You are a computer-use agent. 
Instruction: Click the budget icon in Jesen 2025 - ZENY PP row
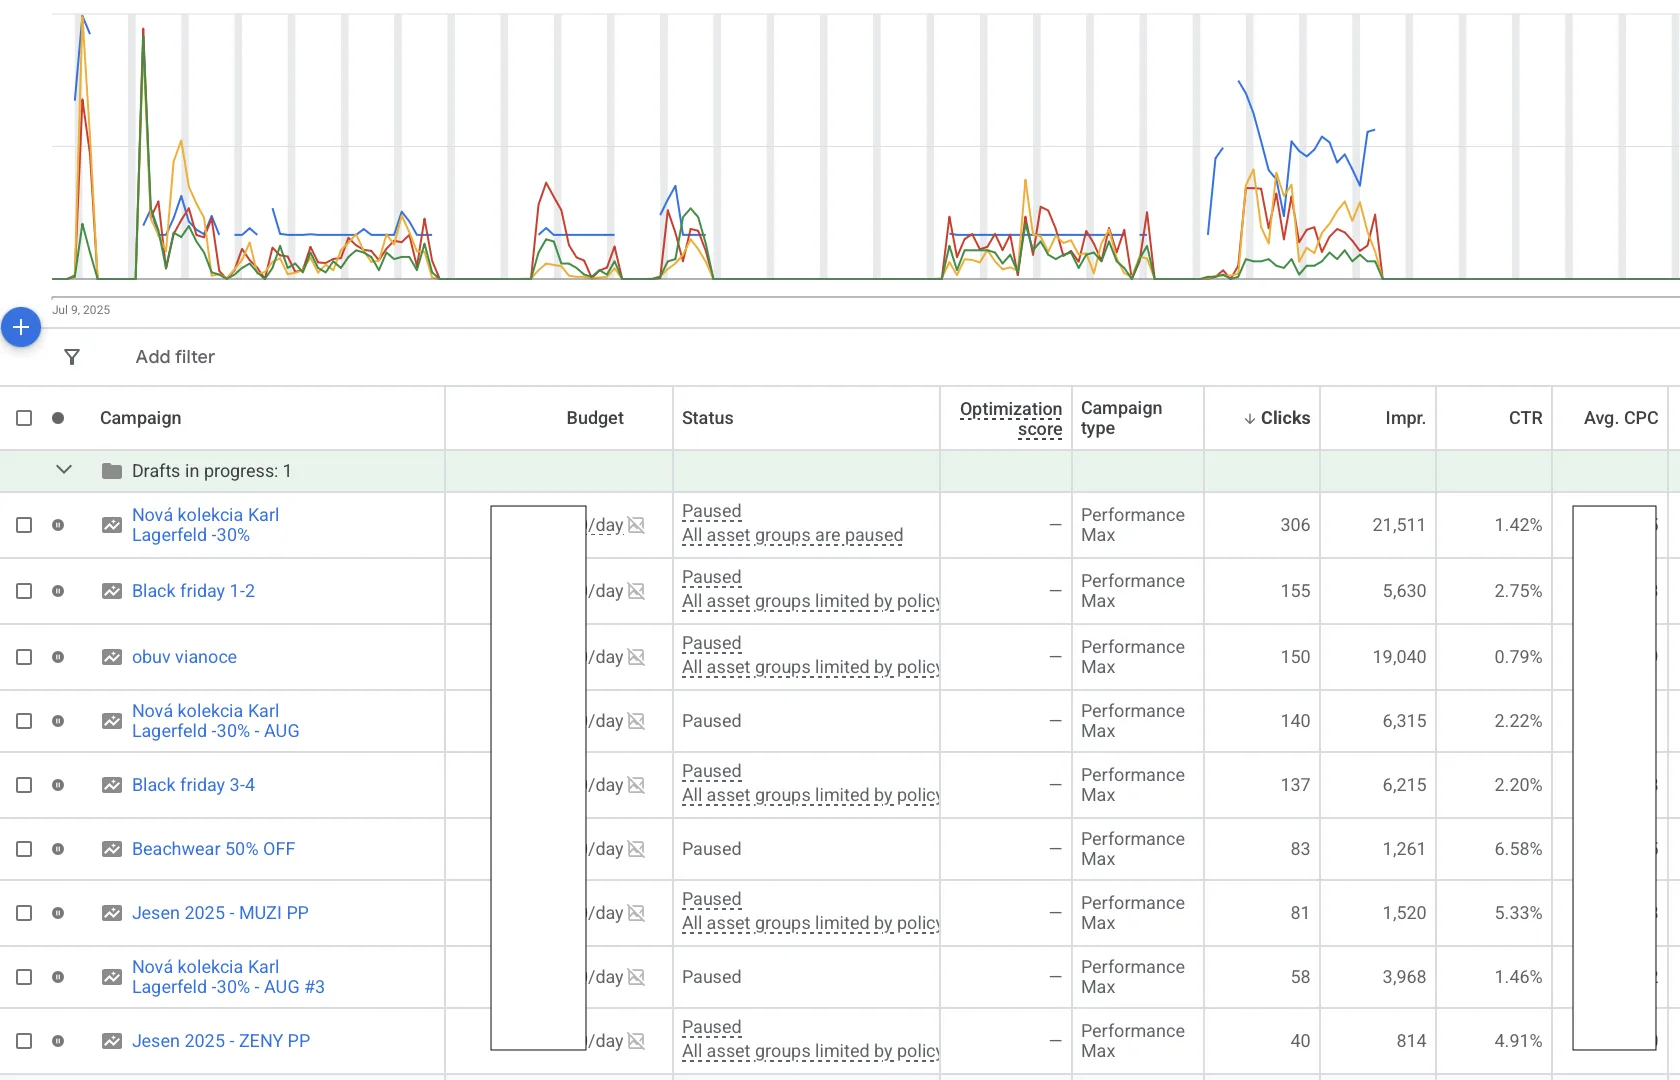point(636,1041)
